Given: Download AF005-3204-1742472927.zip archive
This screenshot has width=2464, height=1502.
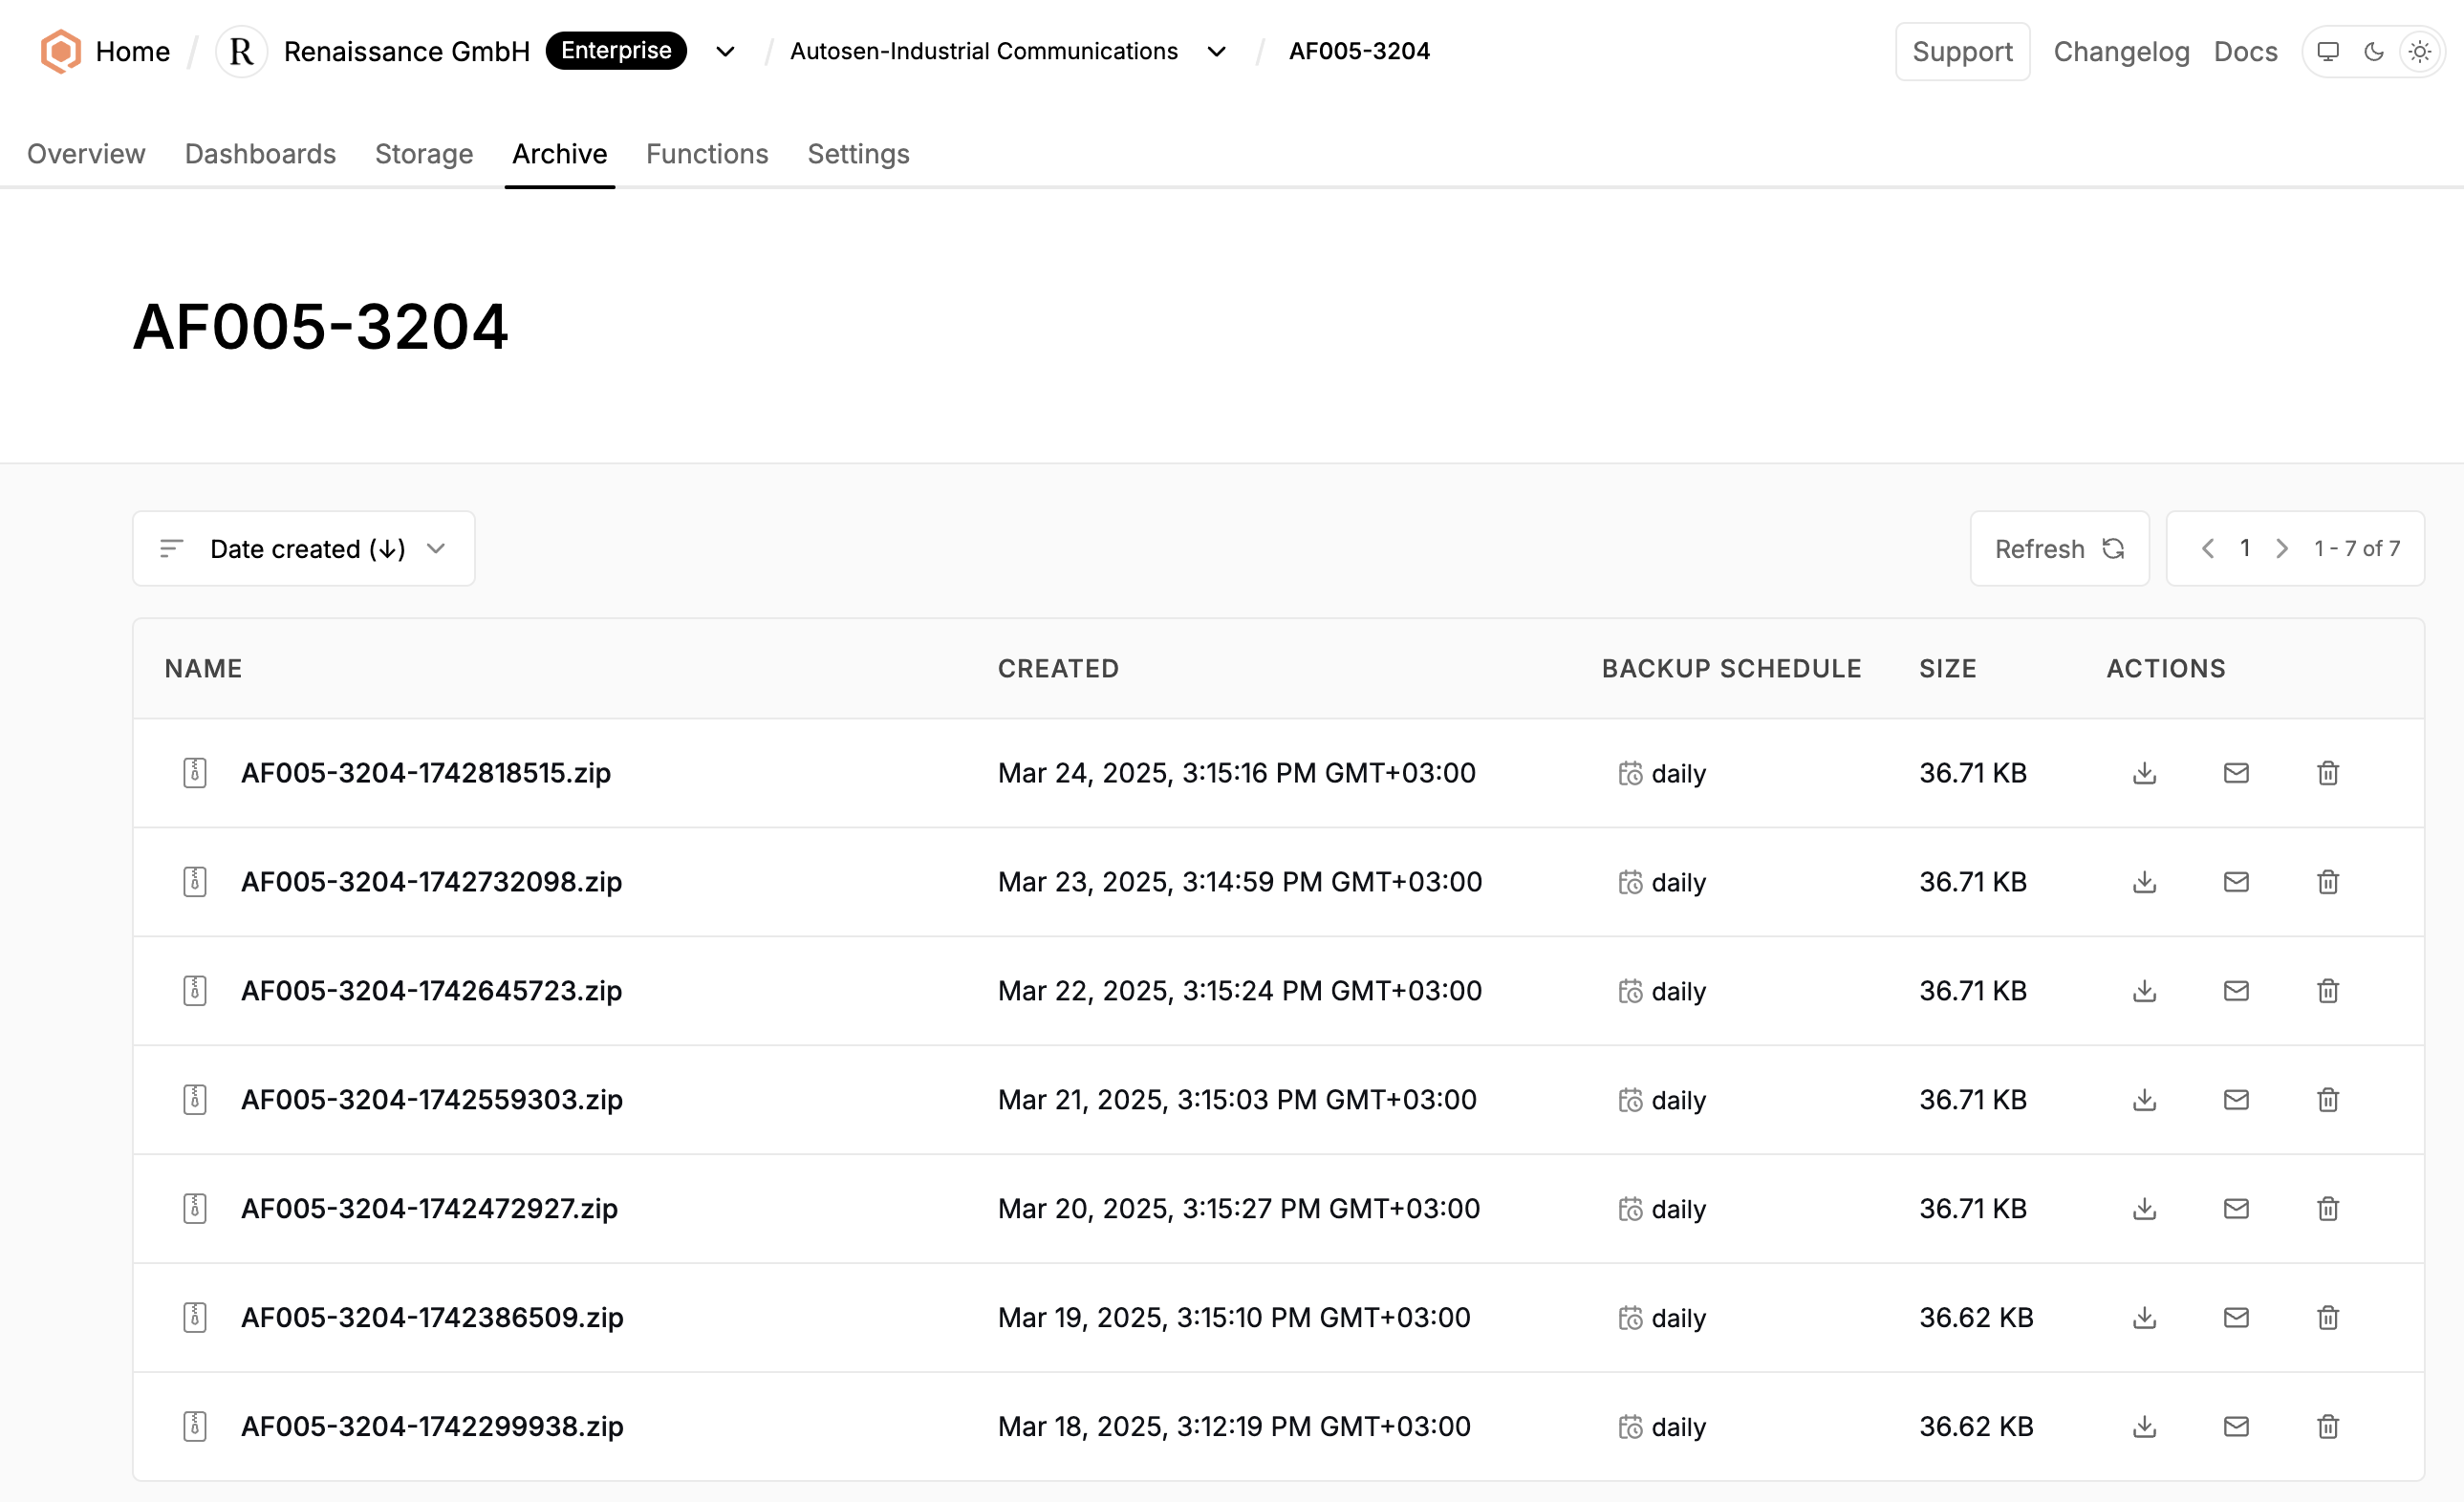Looking at the screenshot, I should pyautogui.click(x=2144, y=1209).
